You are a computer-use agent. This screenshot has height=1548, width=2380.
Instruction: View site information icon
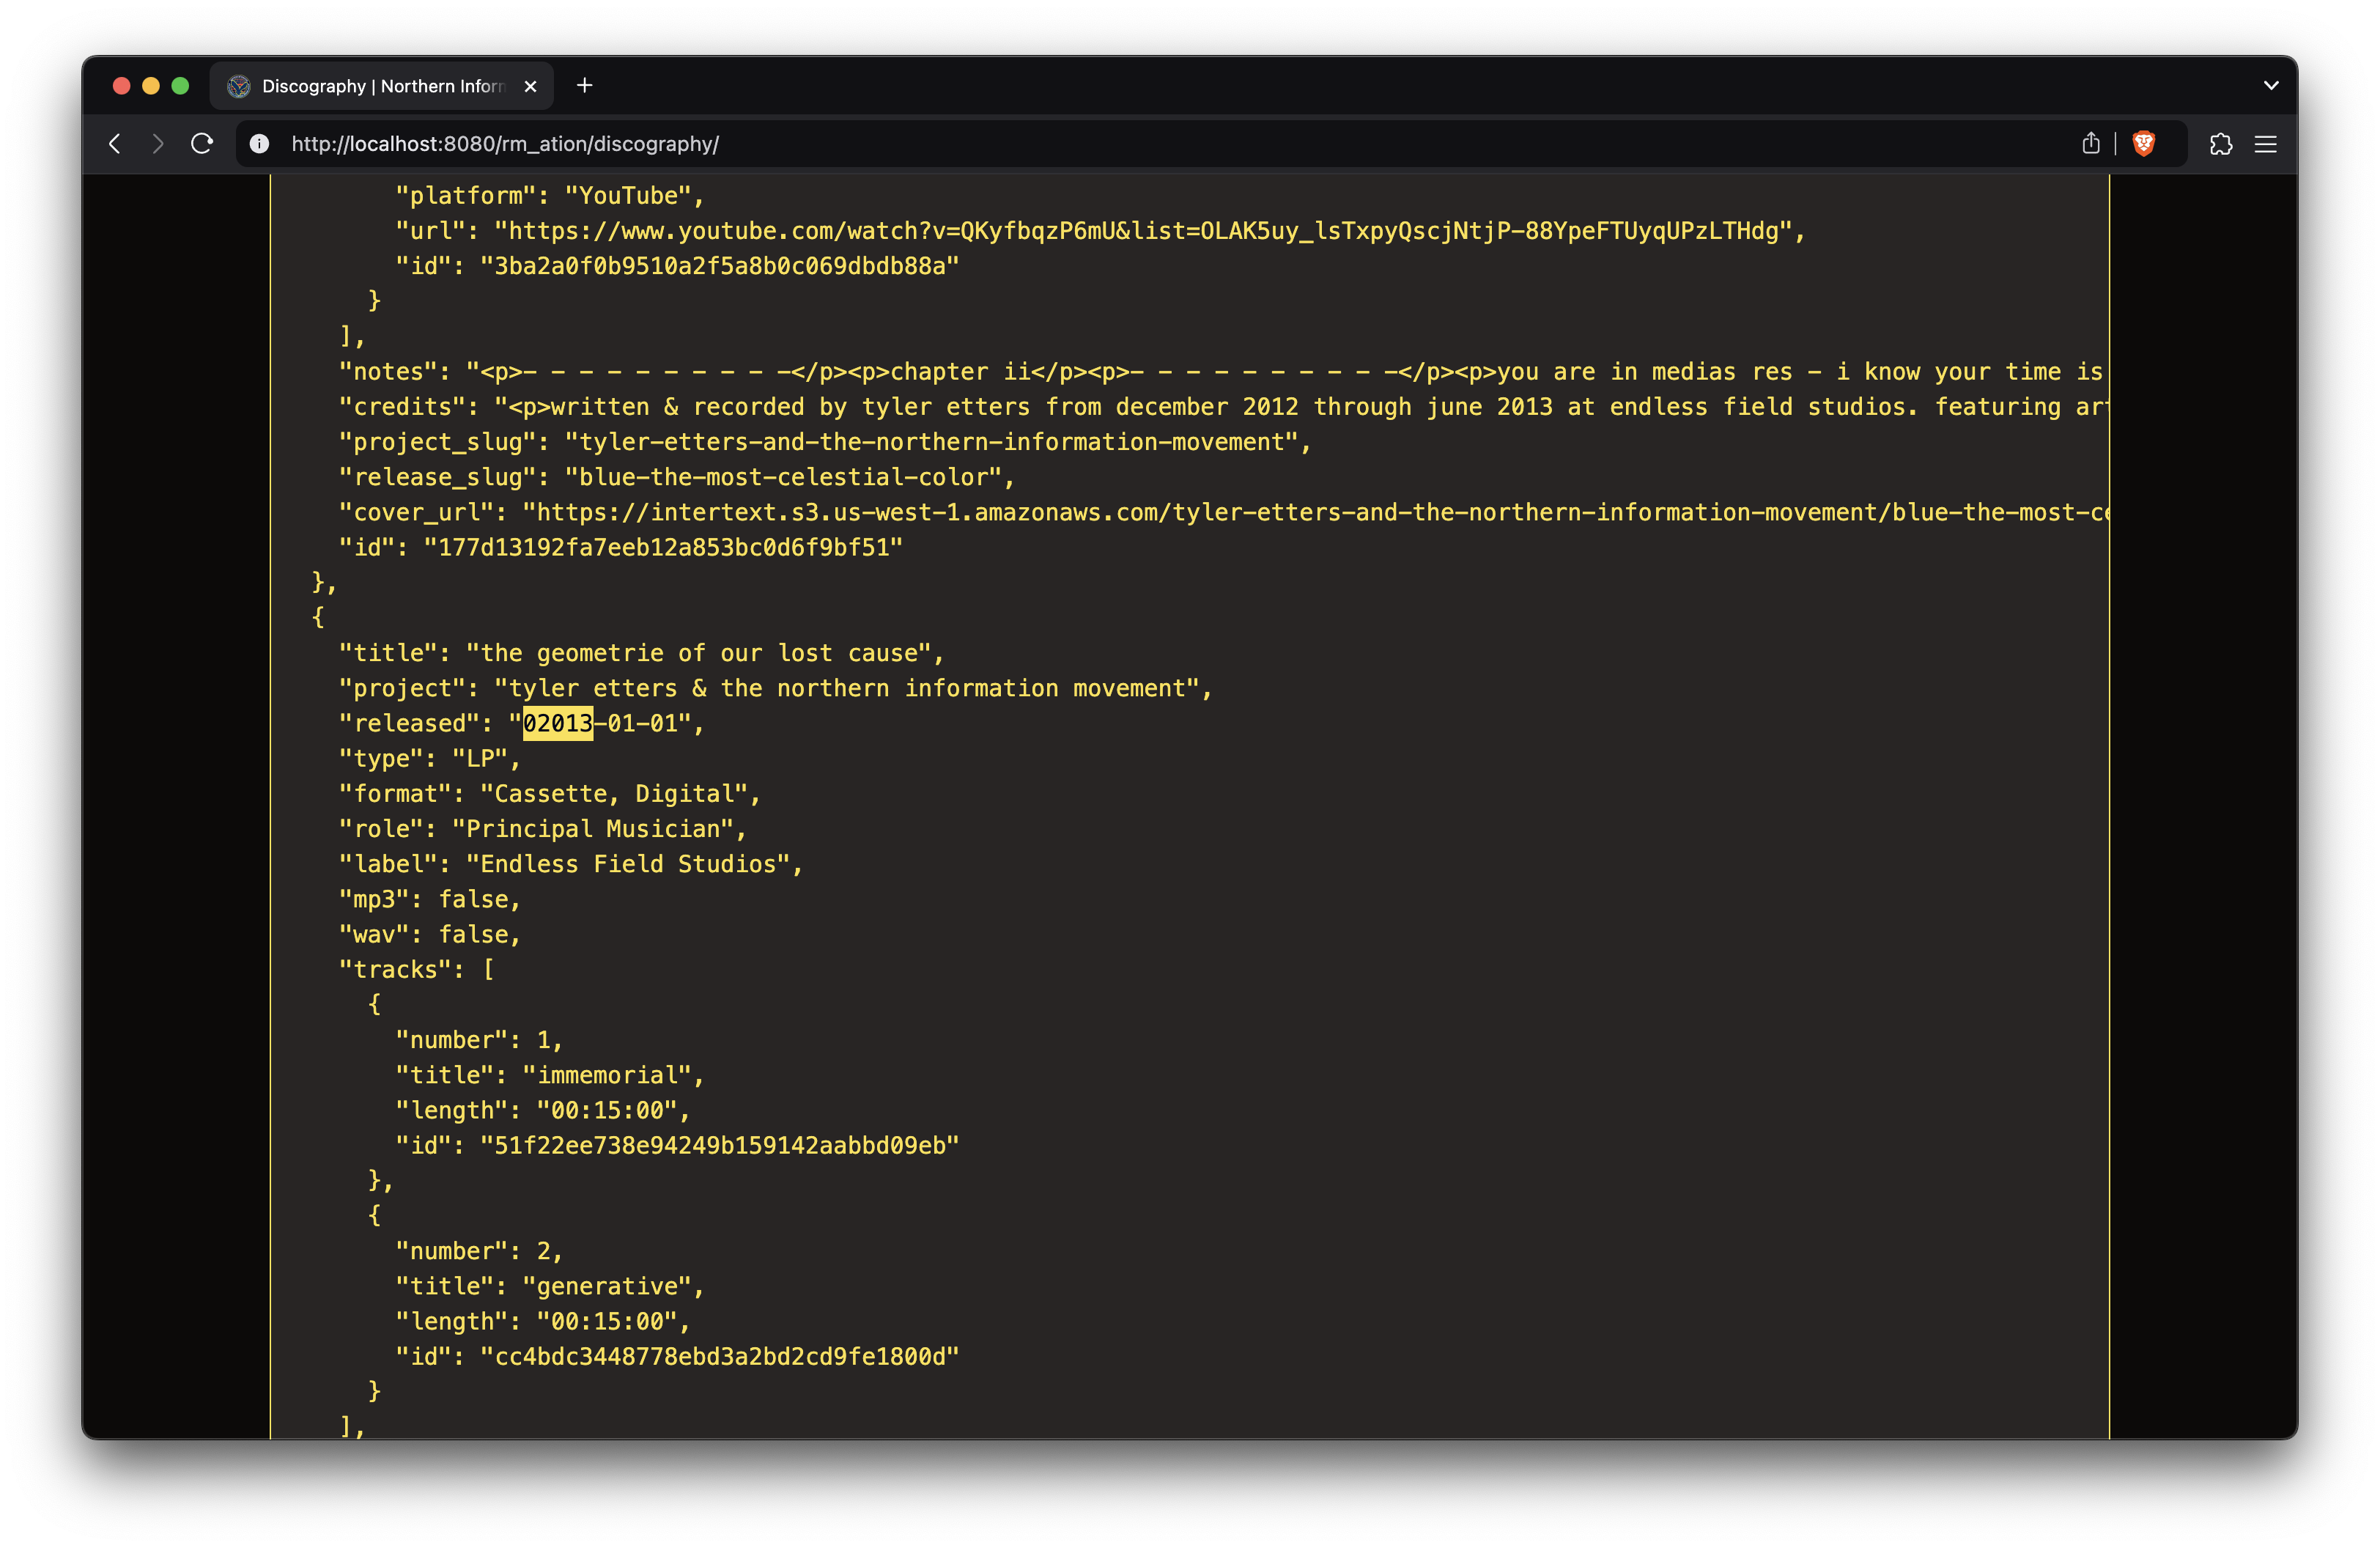pos(259,144)
